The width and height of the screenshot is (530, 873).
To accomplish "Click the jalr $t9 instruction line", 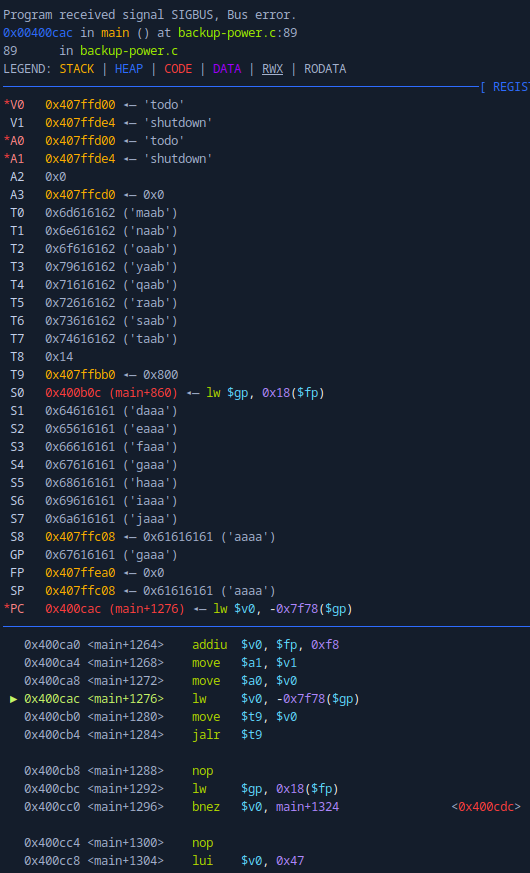I will [143, 735].
